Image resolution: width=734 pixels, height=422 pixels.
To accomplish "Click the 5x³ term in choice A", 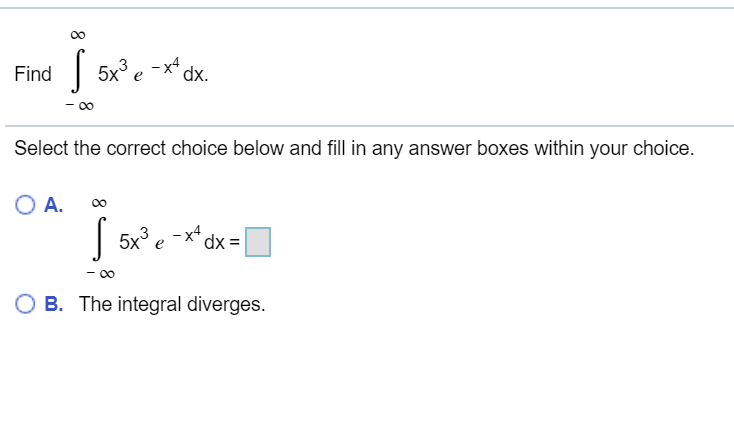I will [134, 239].
